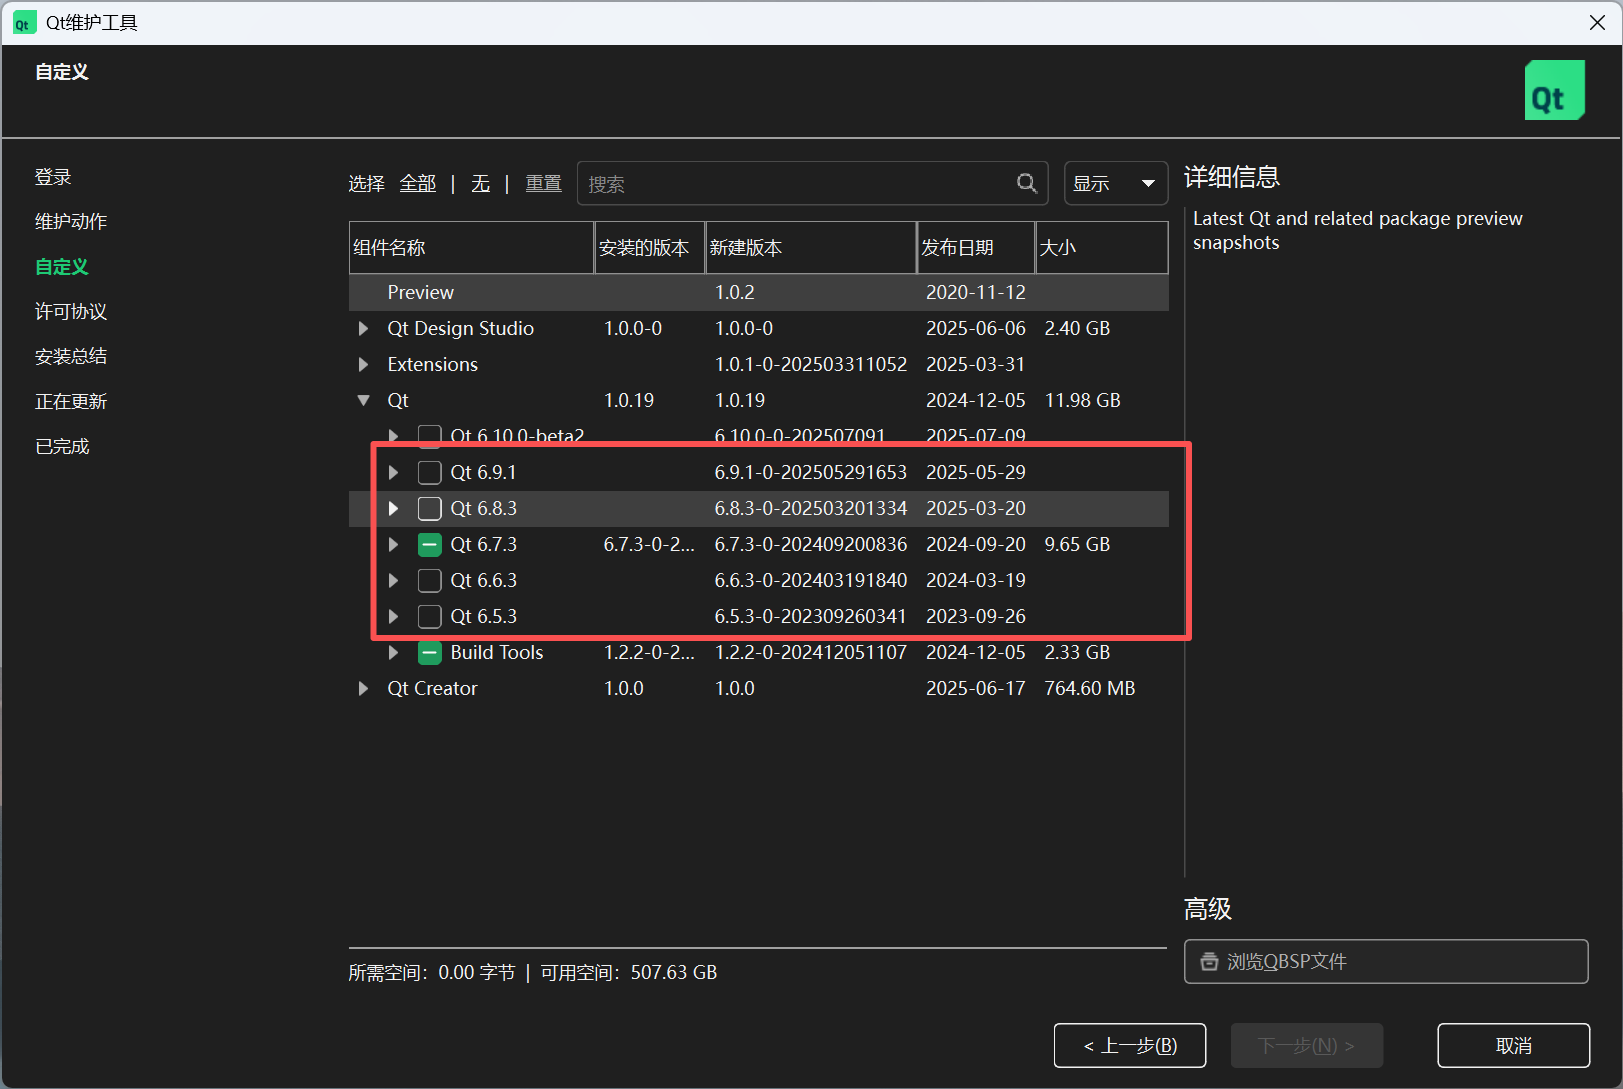
Task: Expand the Qt Creator node
Action: [363, 688]
